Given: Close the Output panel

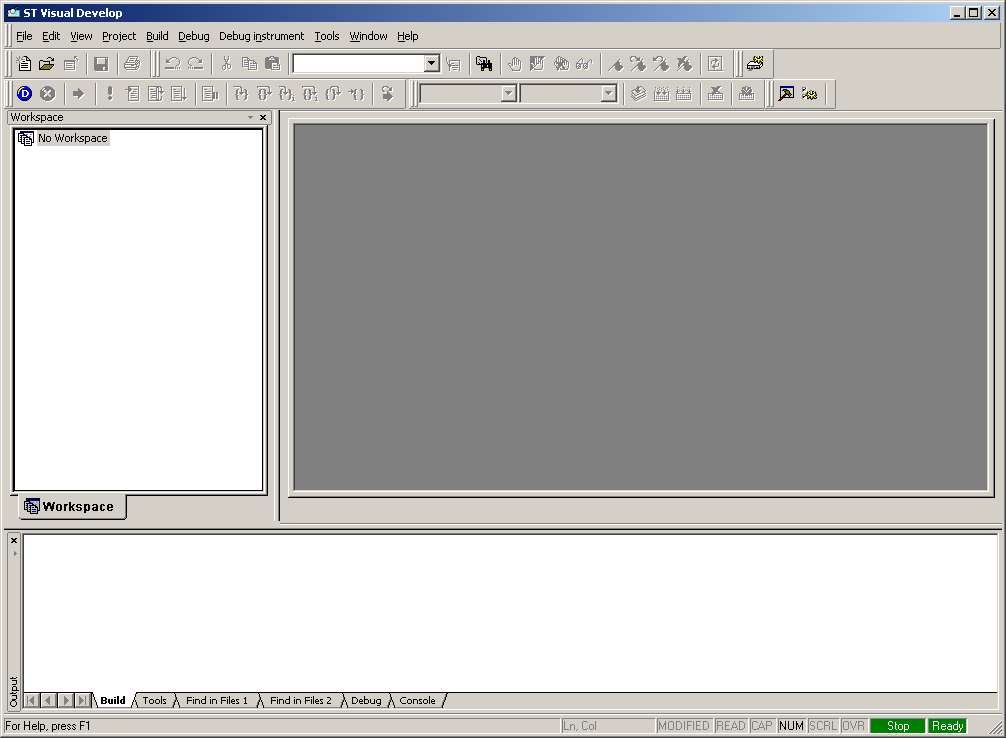Looking at the screenshot, I should click(x=14, y=540).
